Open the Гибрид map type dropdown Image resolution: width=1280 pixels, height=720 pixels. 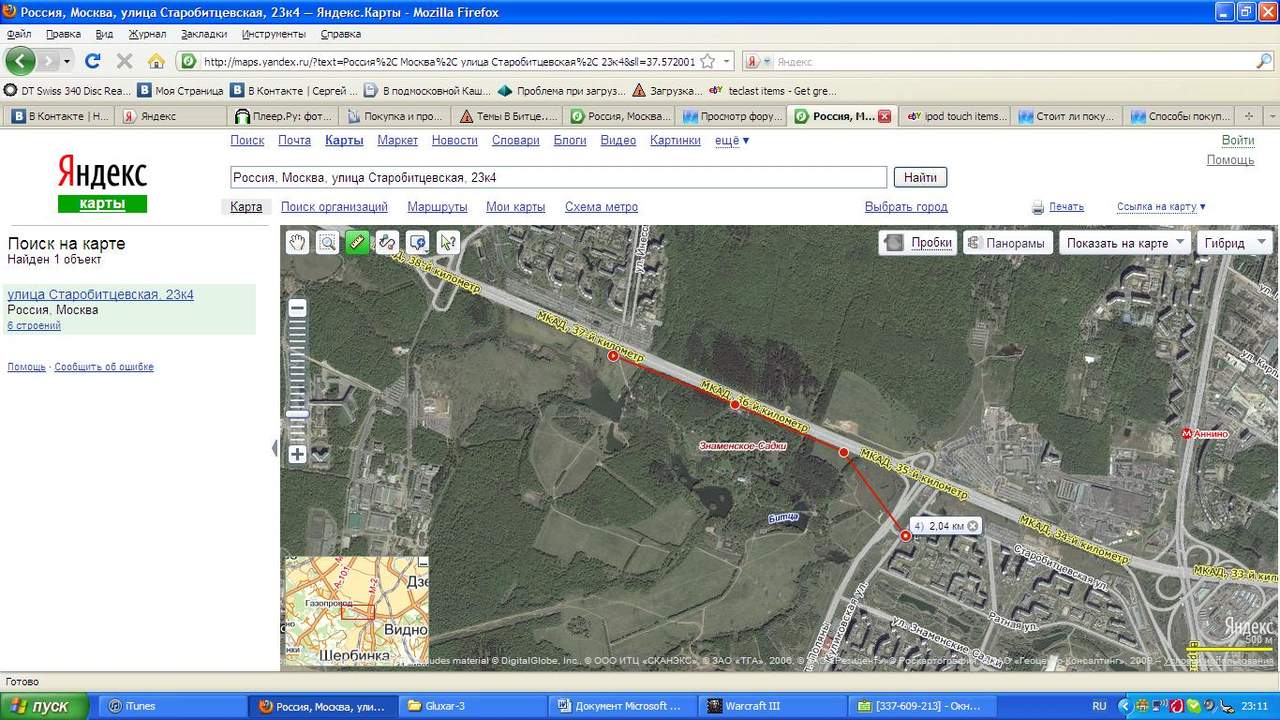tap(1234, 243)
